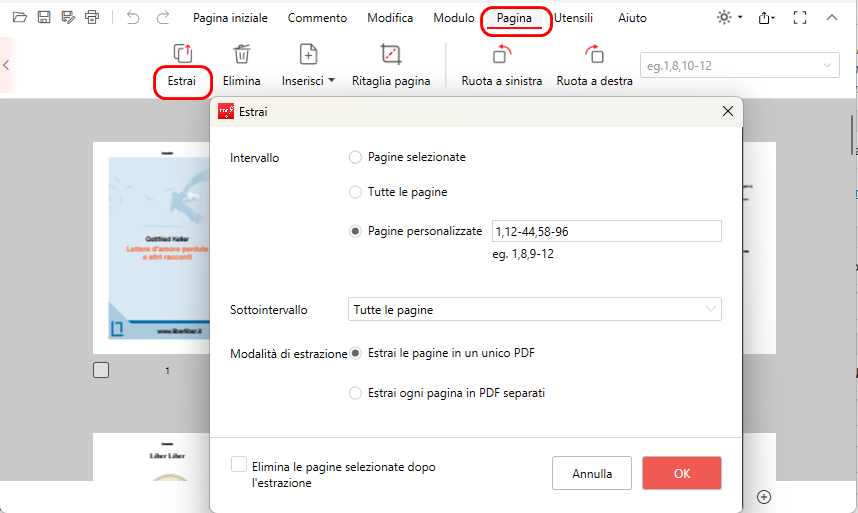Switch to Pagina tab
858x513 pixels.
coord(514,18)
